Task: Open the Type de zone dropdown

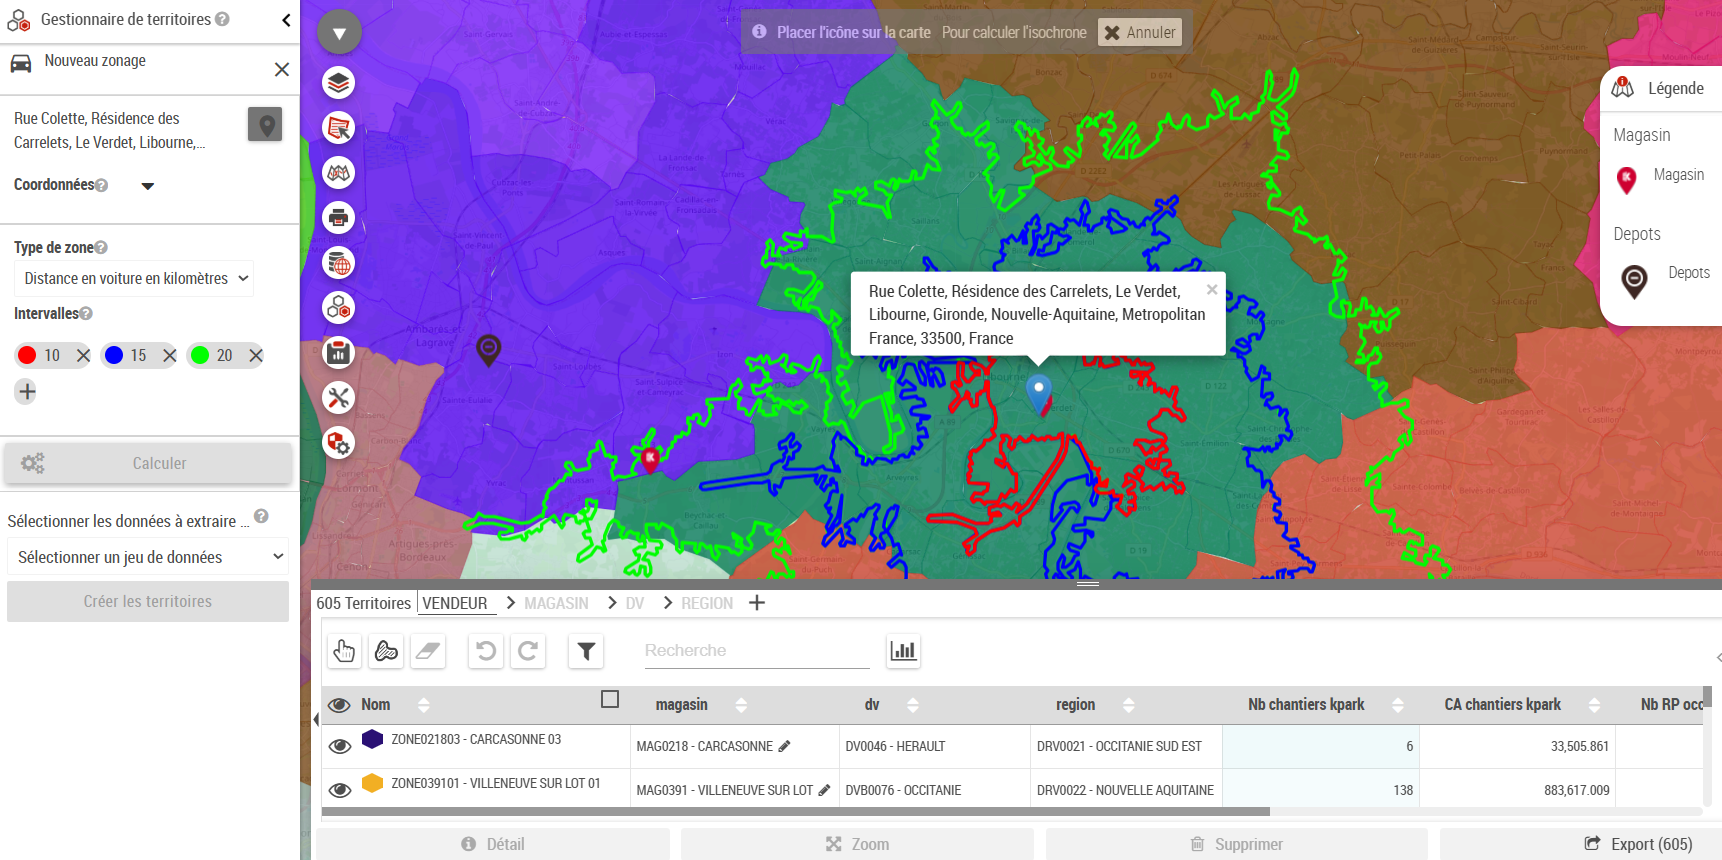Action: 134,279
